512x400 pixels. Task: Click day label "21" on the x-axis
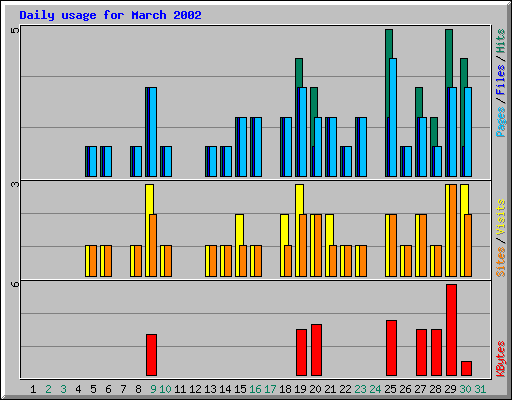[330, 389]
